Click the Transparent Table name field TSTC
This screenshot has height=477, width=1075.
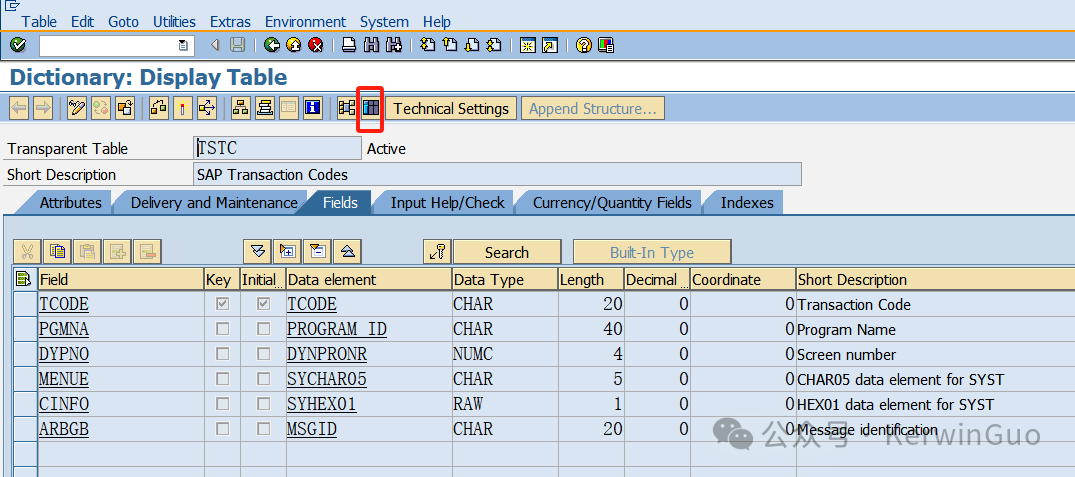coord(278,148)
